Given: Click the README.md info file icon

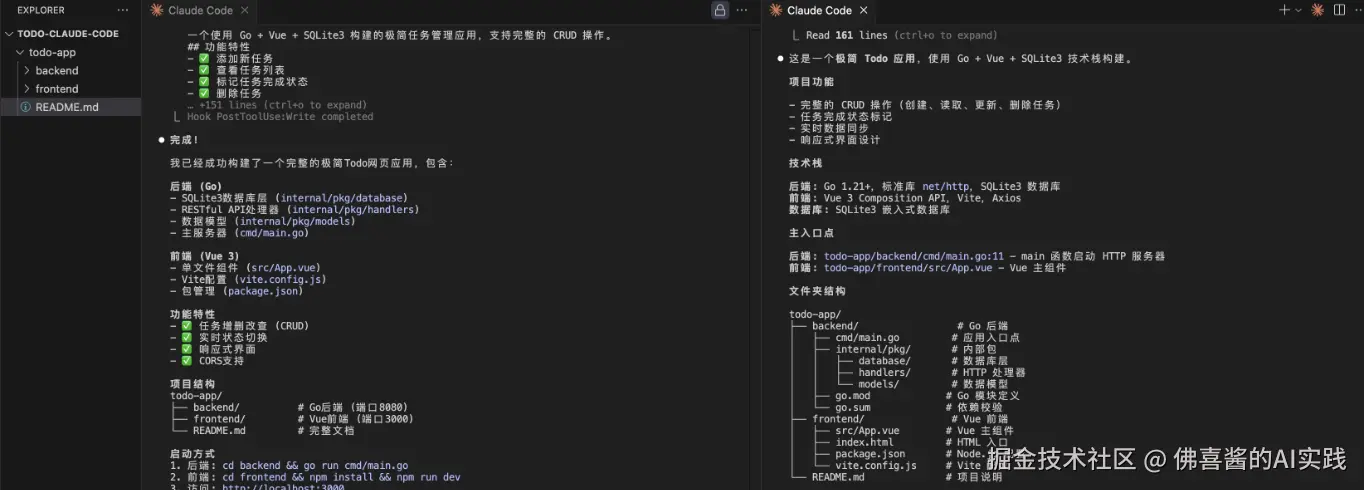Looking at the screenshot, I should pyautogui.click(x=26, y=107).
